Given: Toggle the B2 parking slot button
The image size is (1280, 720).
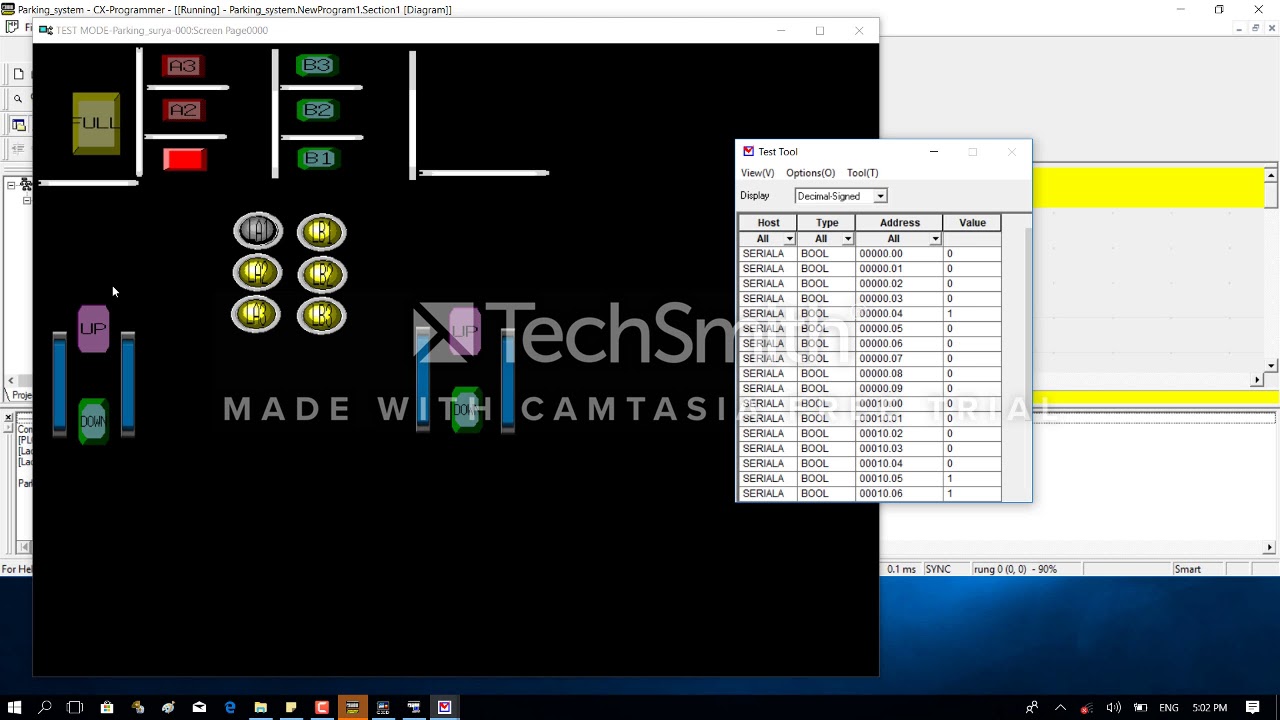Looking at the screenshot, I should (x=318, y=110).
